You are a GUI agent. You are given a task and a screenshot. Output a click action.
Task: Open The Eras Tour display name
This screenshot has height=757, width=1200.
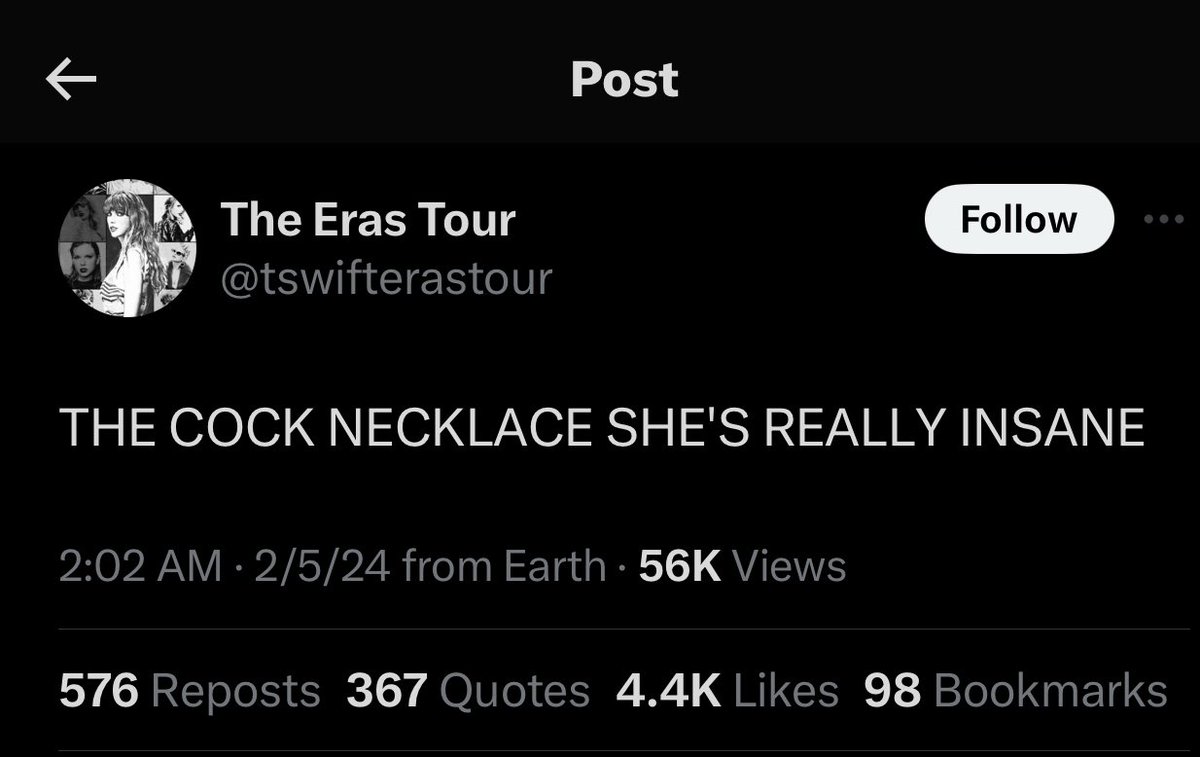tap(368, 219)
